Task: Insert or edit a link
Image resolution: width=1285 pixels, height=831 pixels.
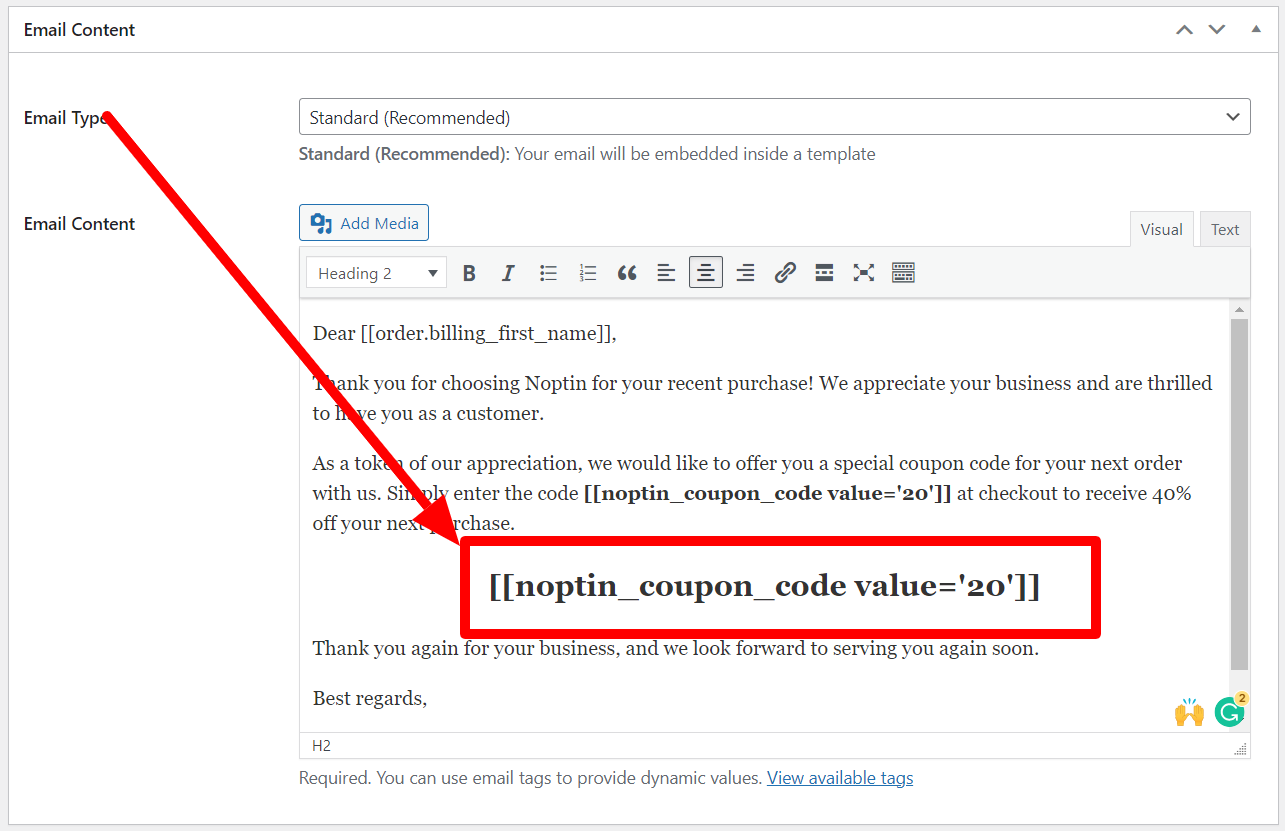Action: tap(785, 273)
